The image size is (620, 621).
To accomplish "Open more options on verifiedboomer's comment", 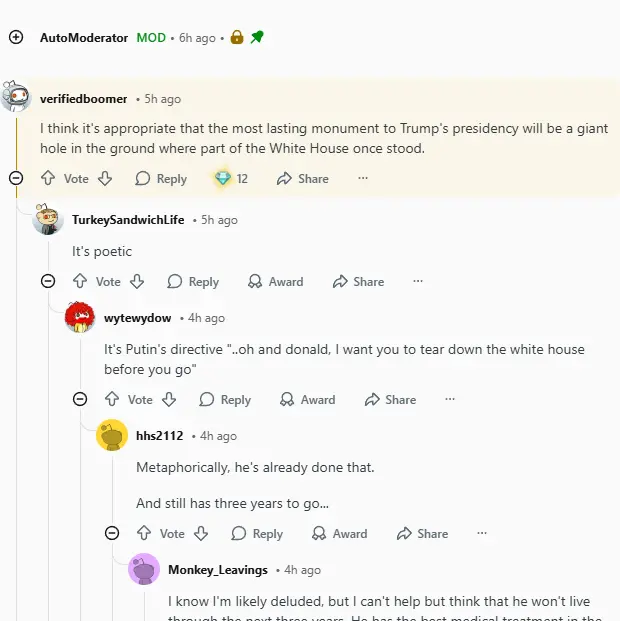I will [363, 179].
